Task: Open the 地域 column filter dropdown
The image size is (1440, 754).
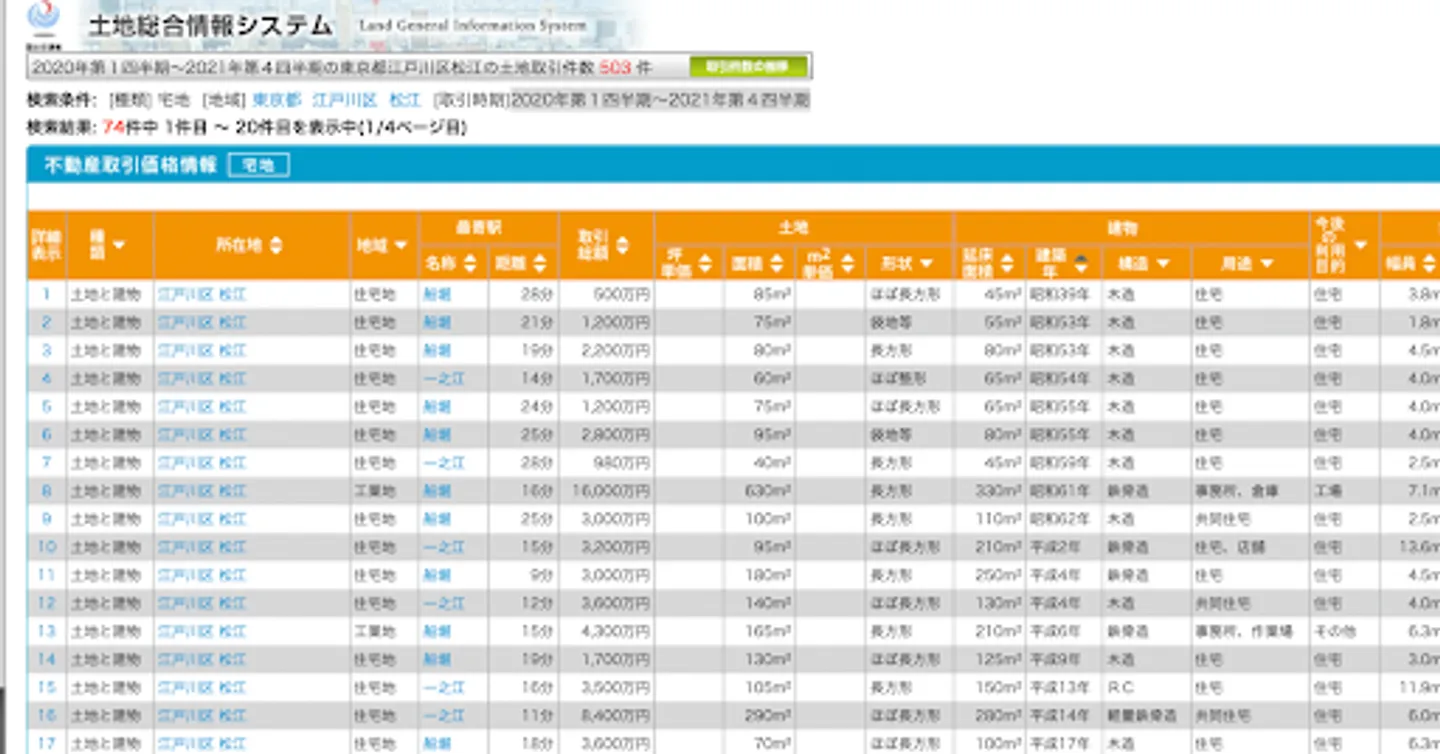Action: tap(401, 245)
